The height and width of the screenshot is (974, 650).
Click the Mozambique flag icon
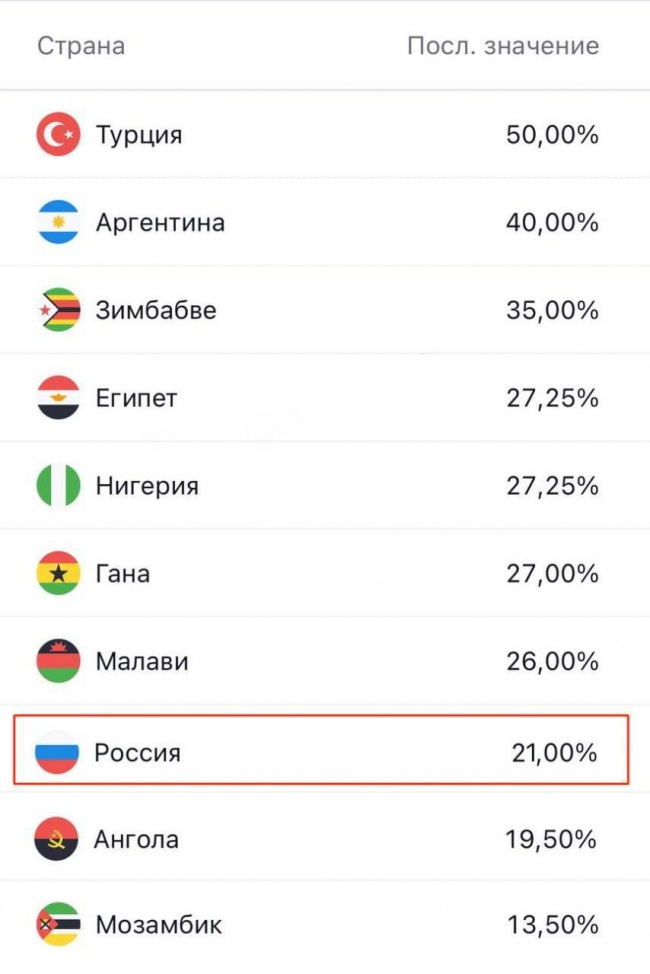pos(58,924)
